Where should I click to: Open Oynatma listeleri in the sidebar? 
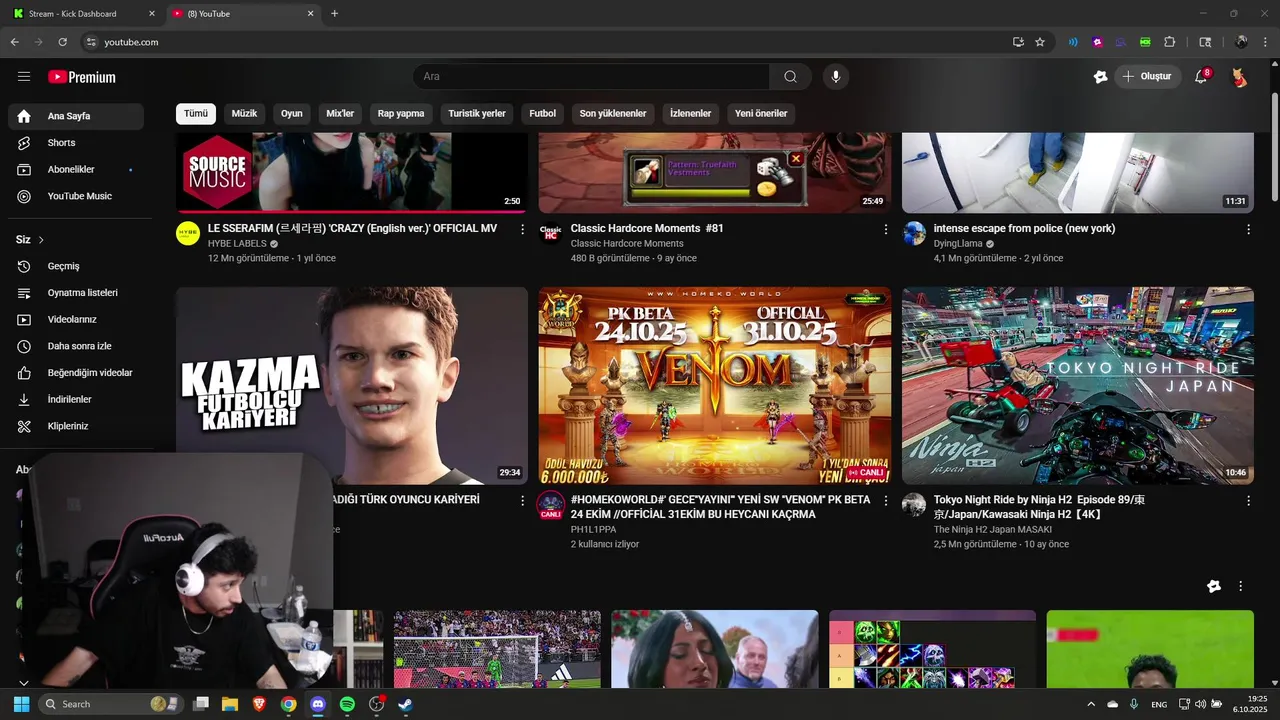pyautogui.click(x=76, y=293)
